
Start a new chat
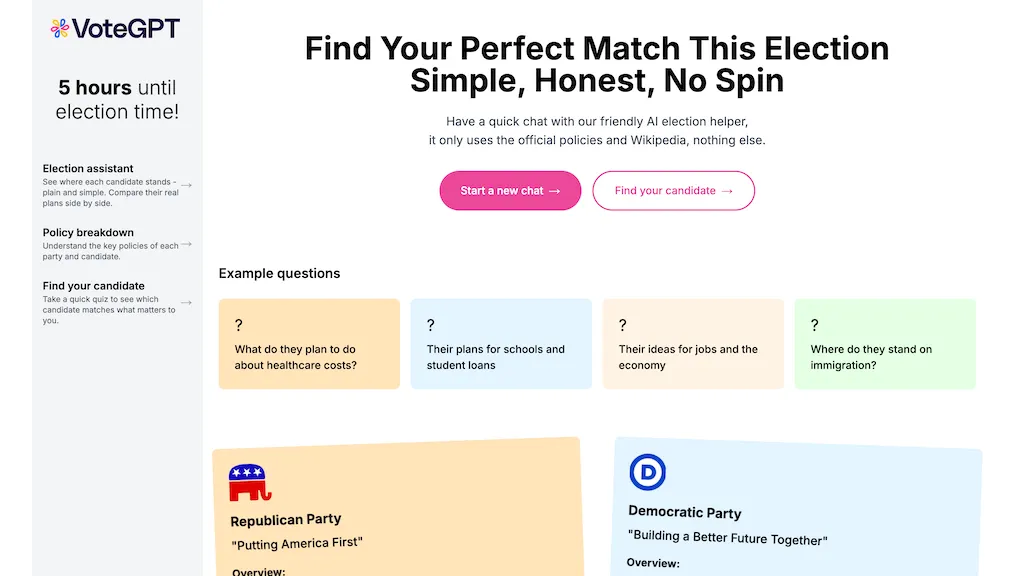pyautogui.click(x=510, y=191)
